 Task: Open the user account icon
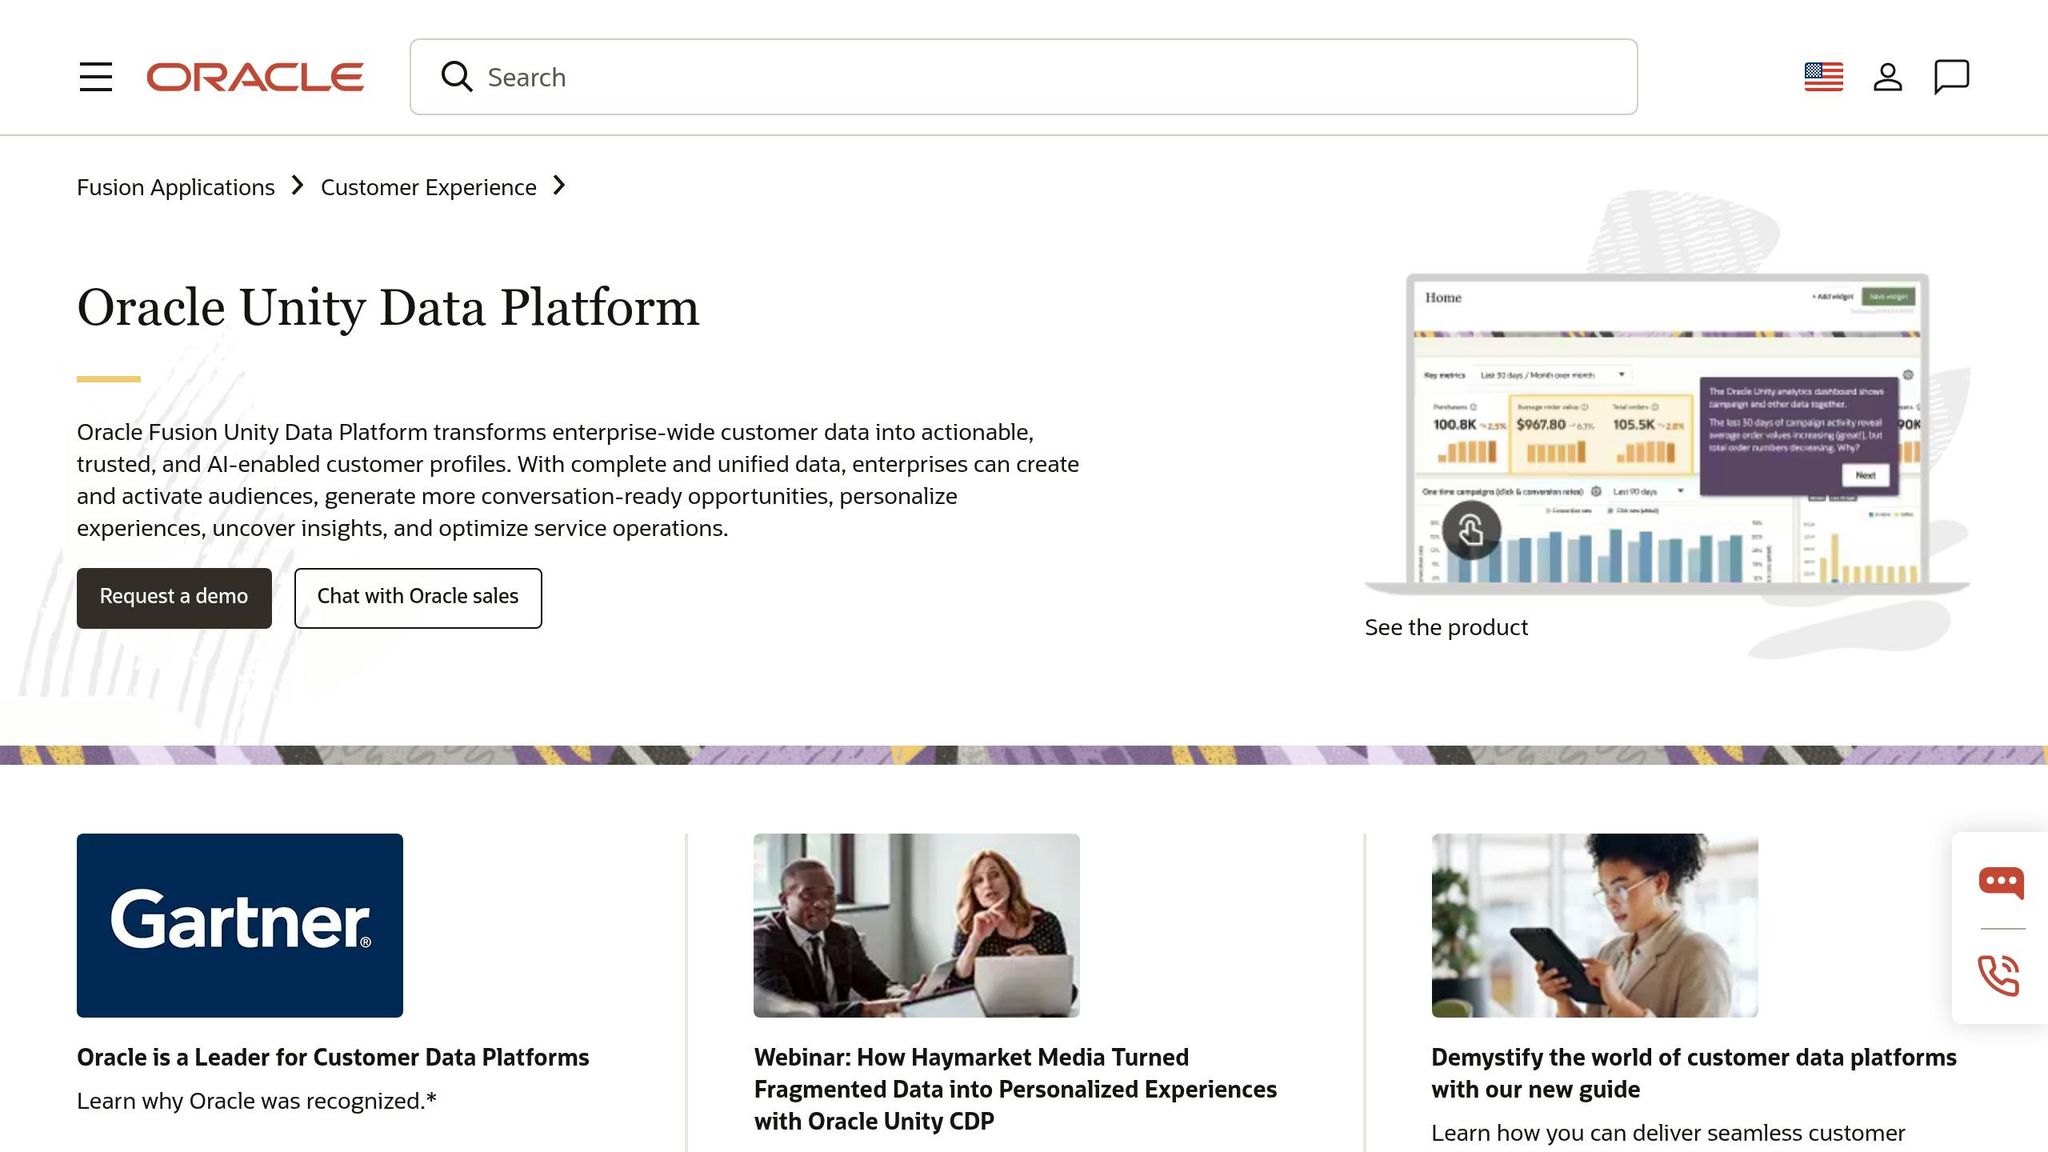point(1887,77)
